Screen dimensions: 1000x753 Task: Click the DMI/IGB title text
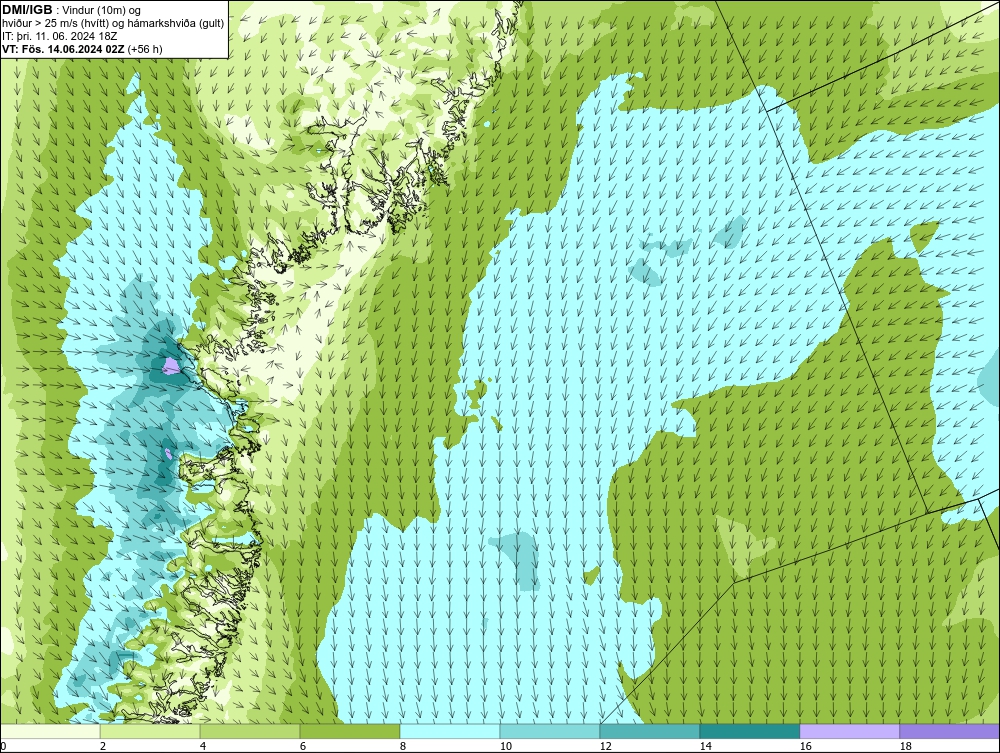(x=27, y=10)
